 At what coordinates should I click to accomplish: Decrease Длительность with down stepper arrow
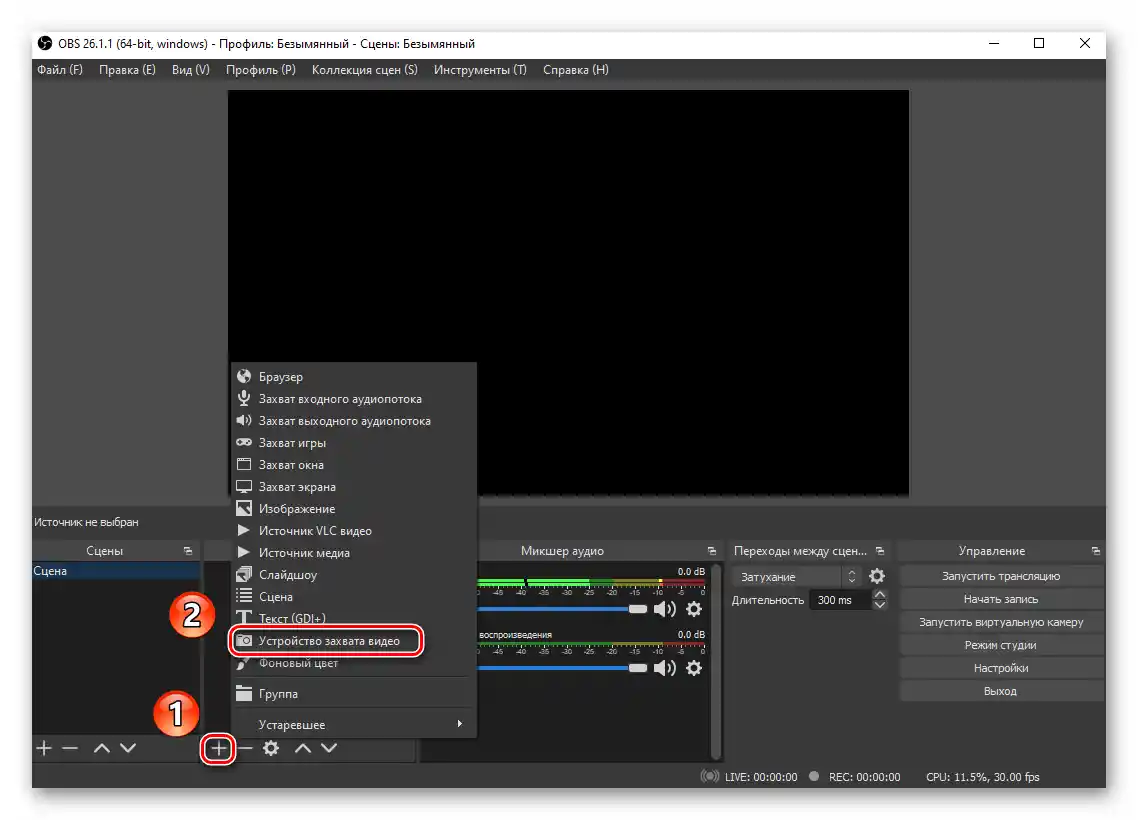[880, 604]
